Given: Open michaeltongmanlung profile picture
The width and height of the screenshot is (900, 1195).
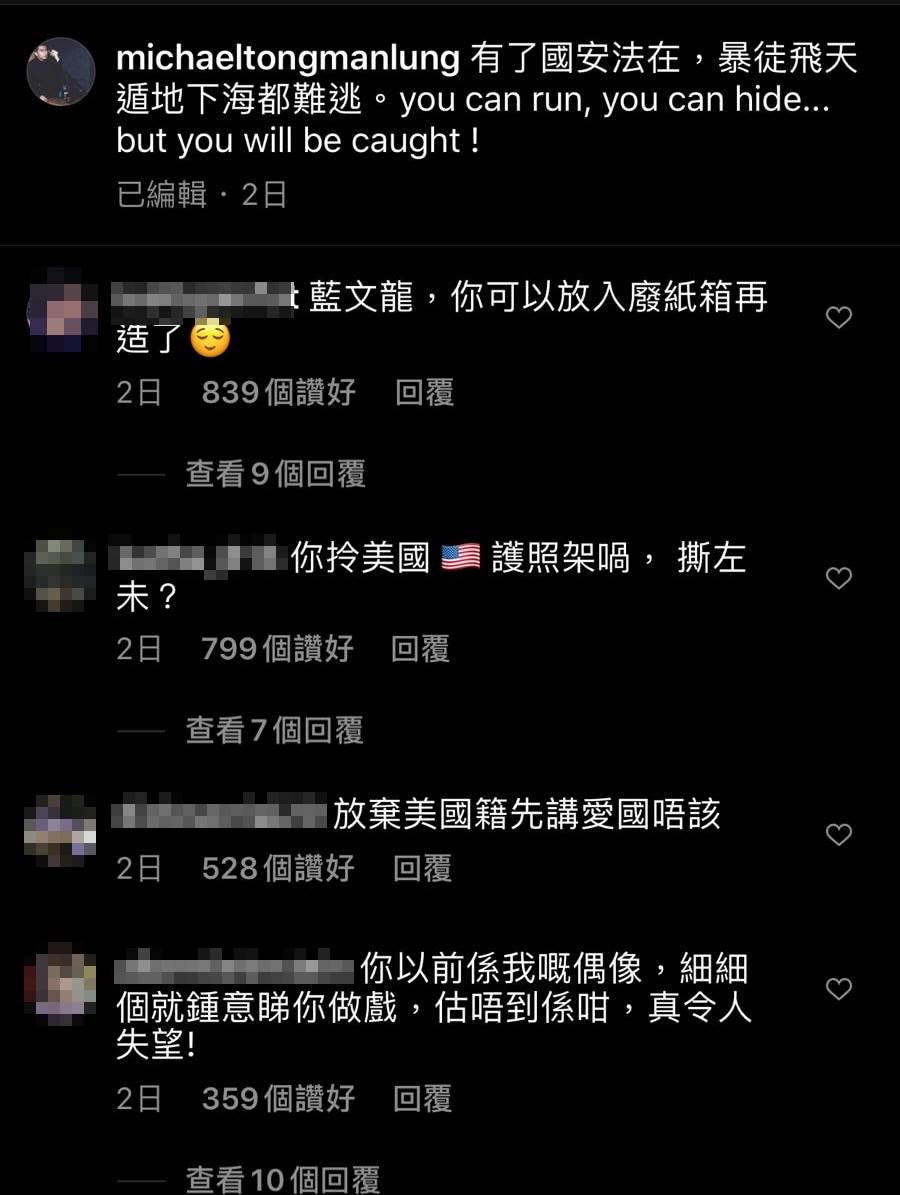Looking at the screenshot, I should (61, 72).
